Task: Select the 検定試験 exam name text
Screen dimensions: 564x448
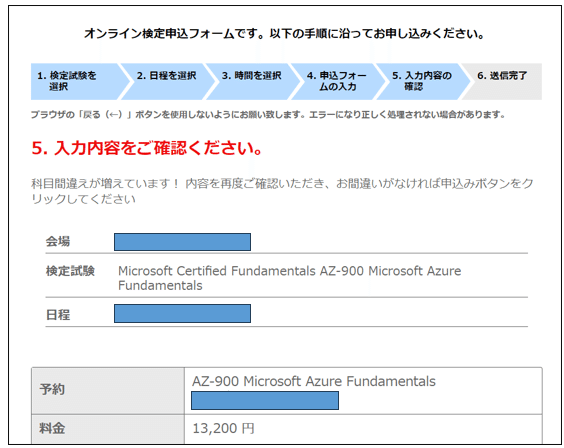Action: (290, 278)
